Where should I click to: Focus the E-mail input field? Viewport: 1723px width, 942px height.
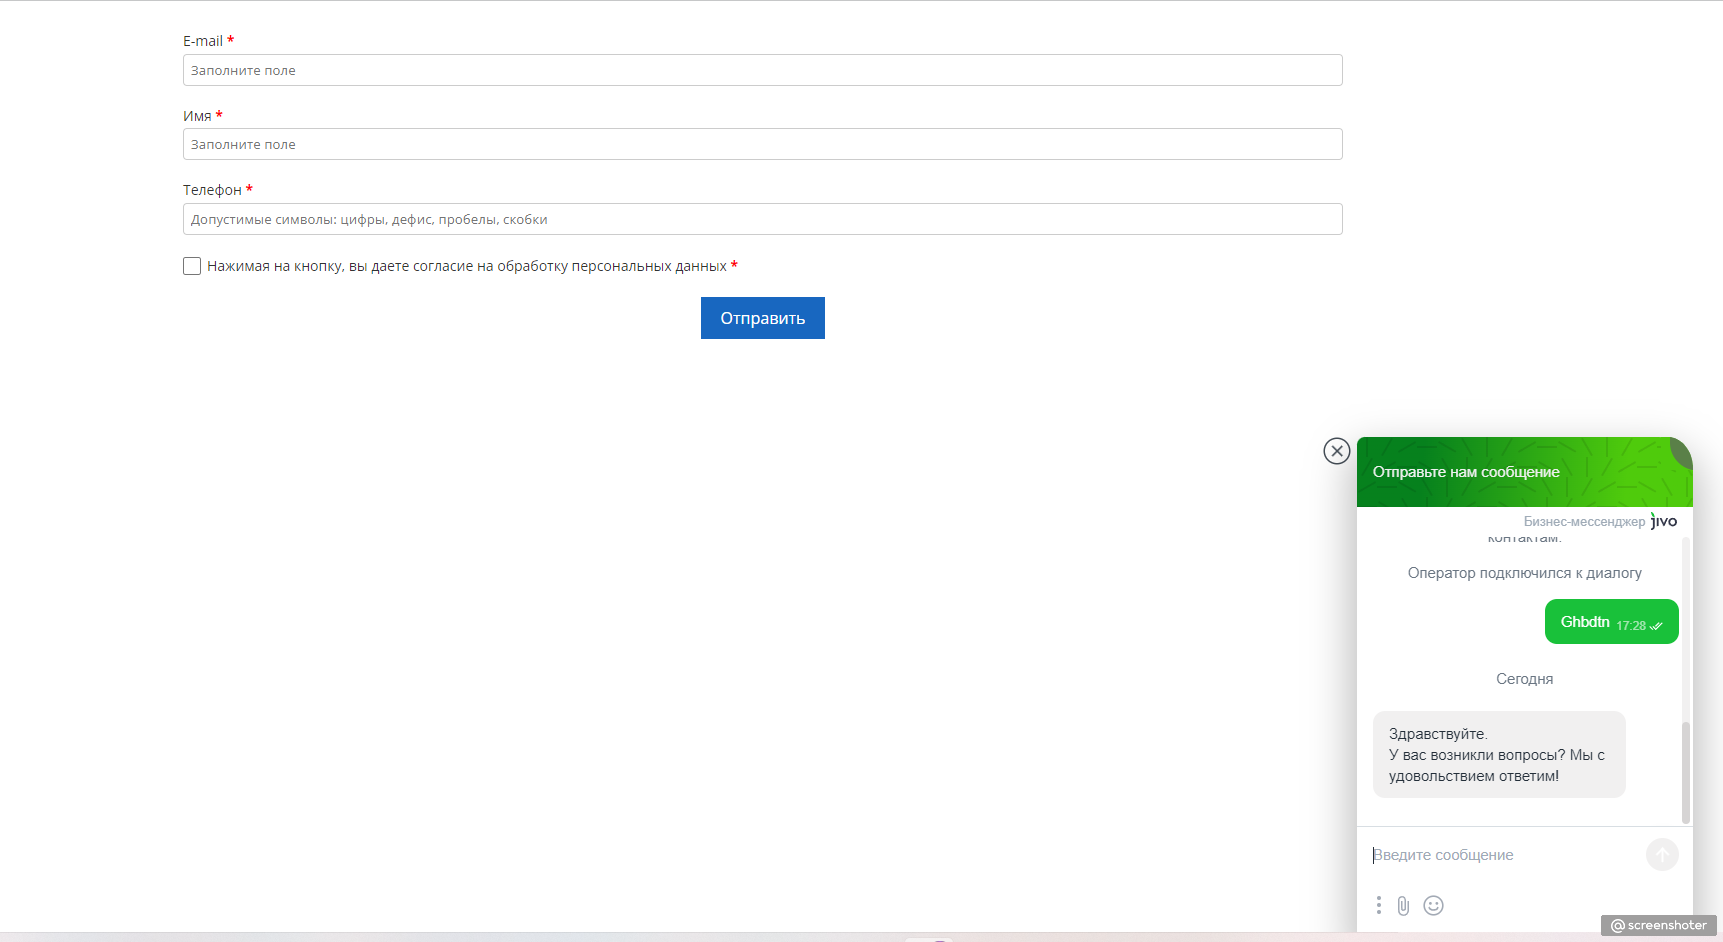point(762,70)
